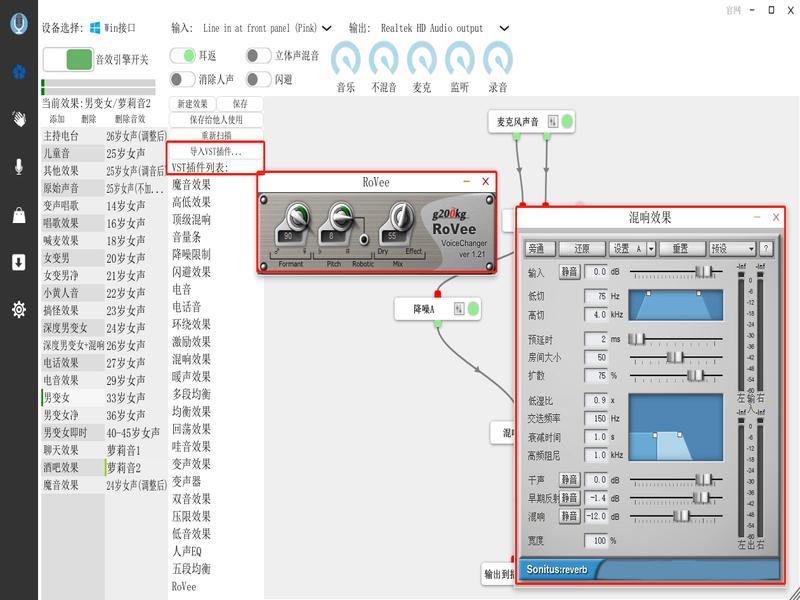Click the 宽度 percent value field
Screen dimensions: 800x600
coord(596,540)
